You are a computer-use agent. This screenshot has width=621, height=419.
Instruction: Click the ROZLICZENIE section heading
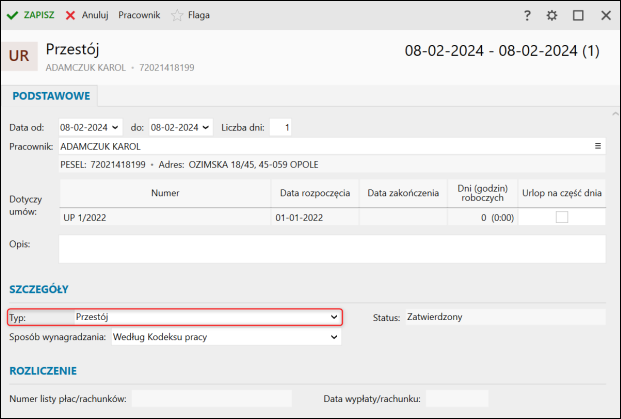(43, 371)
